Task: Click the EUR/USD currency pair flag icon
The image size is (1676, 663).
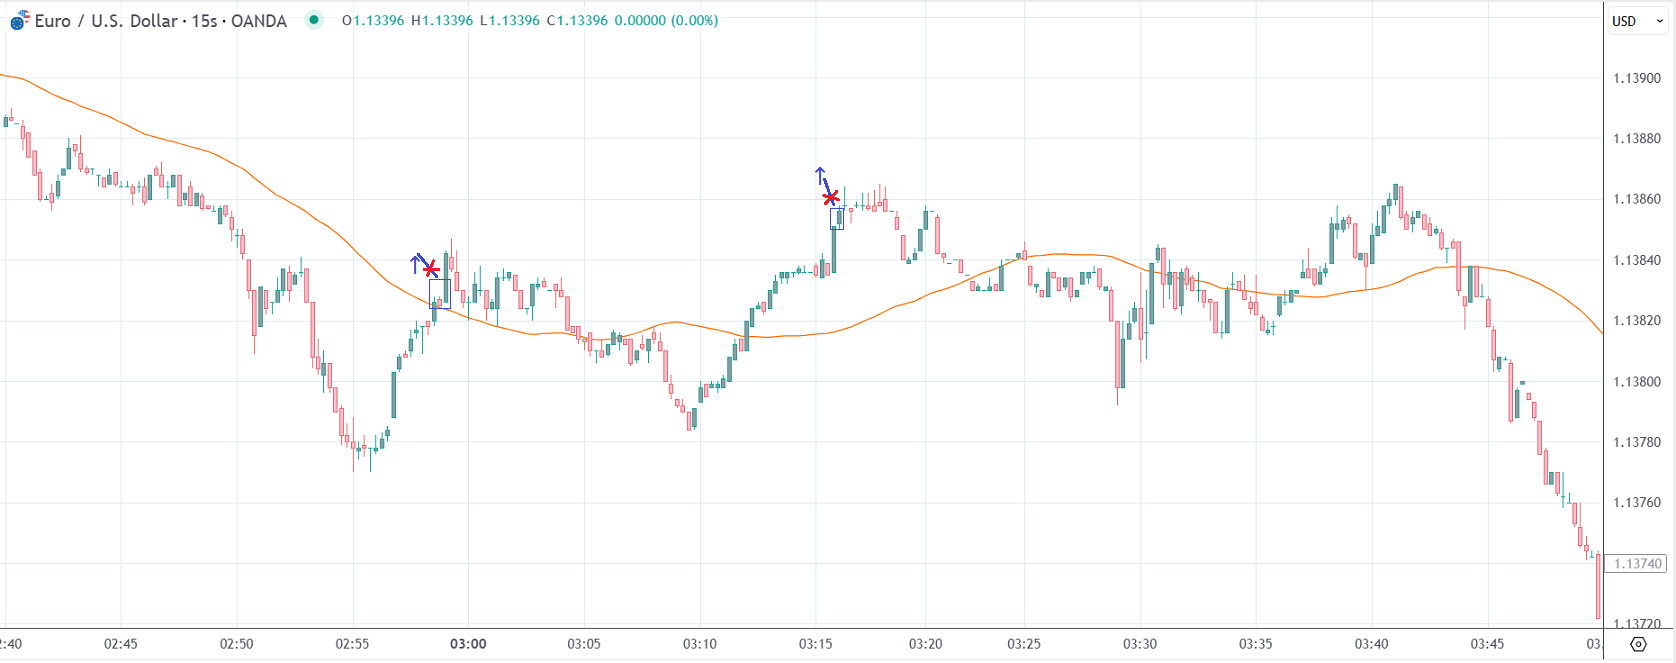Action: click(x=19, y=21)
